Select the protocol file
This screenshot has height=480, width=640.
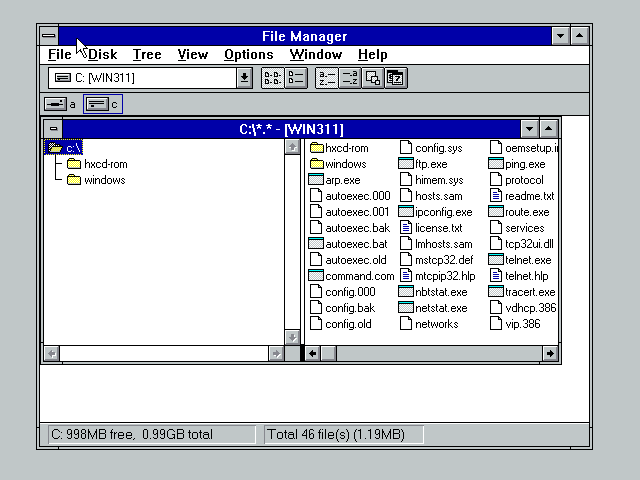point(516,180)
